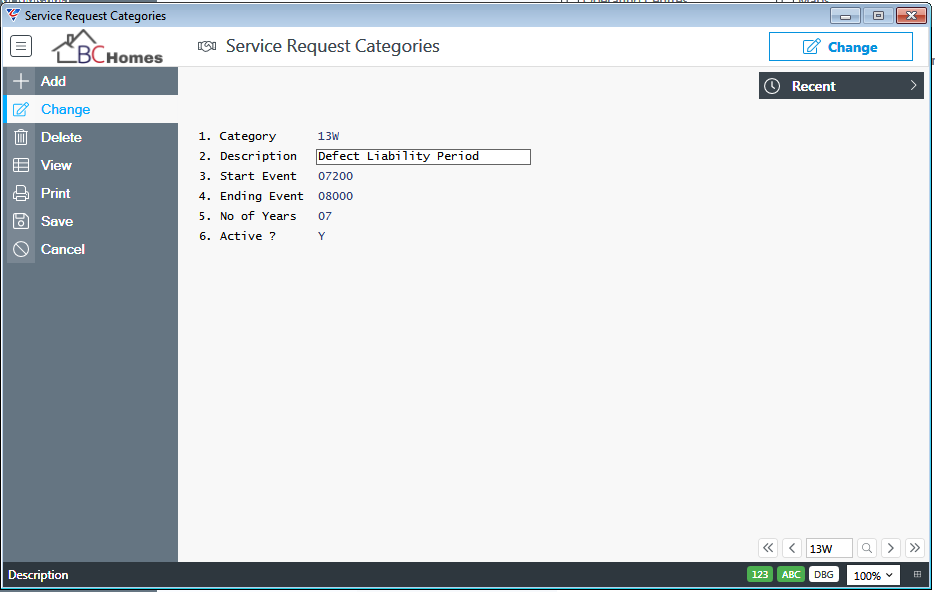Close the Service Request Categories window

911,16
